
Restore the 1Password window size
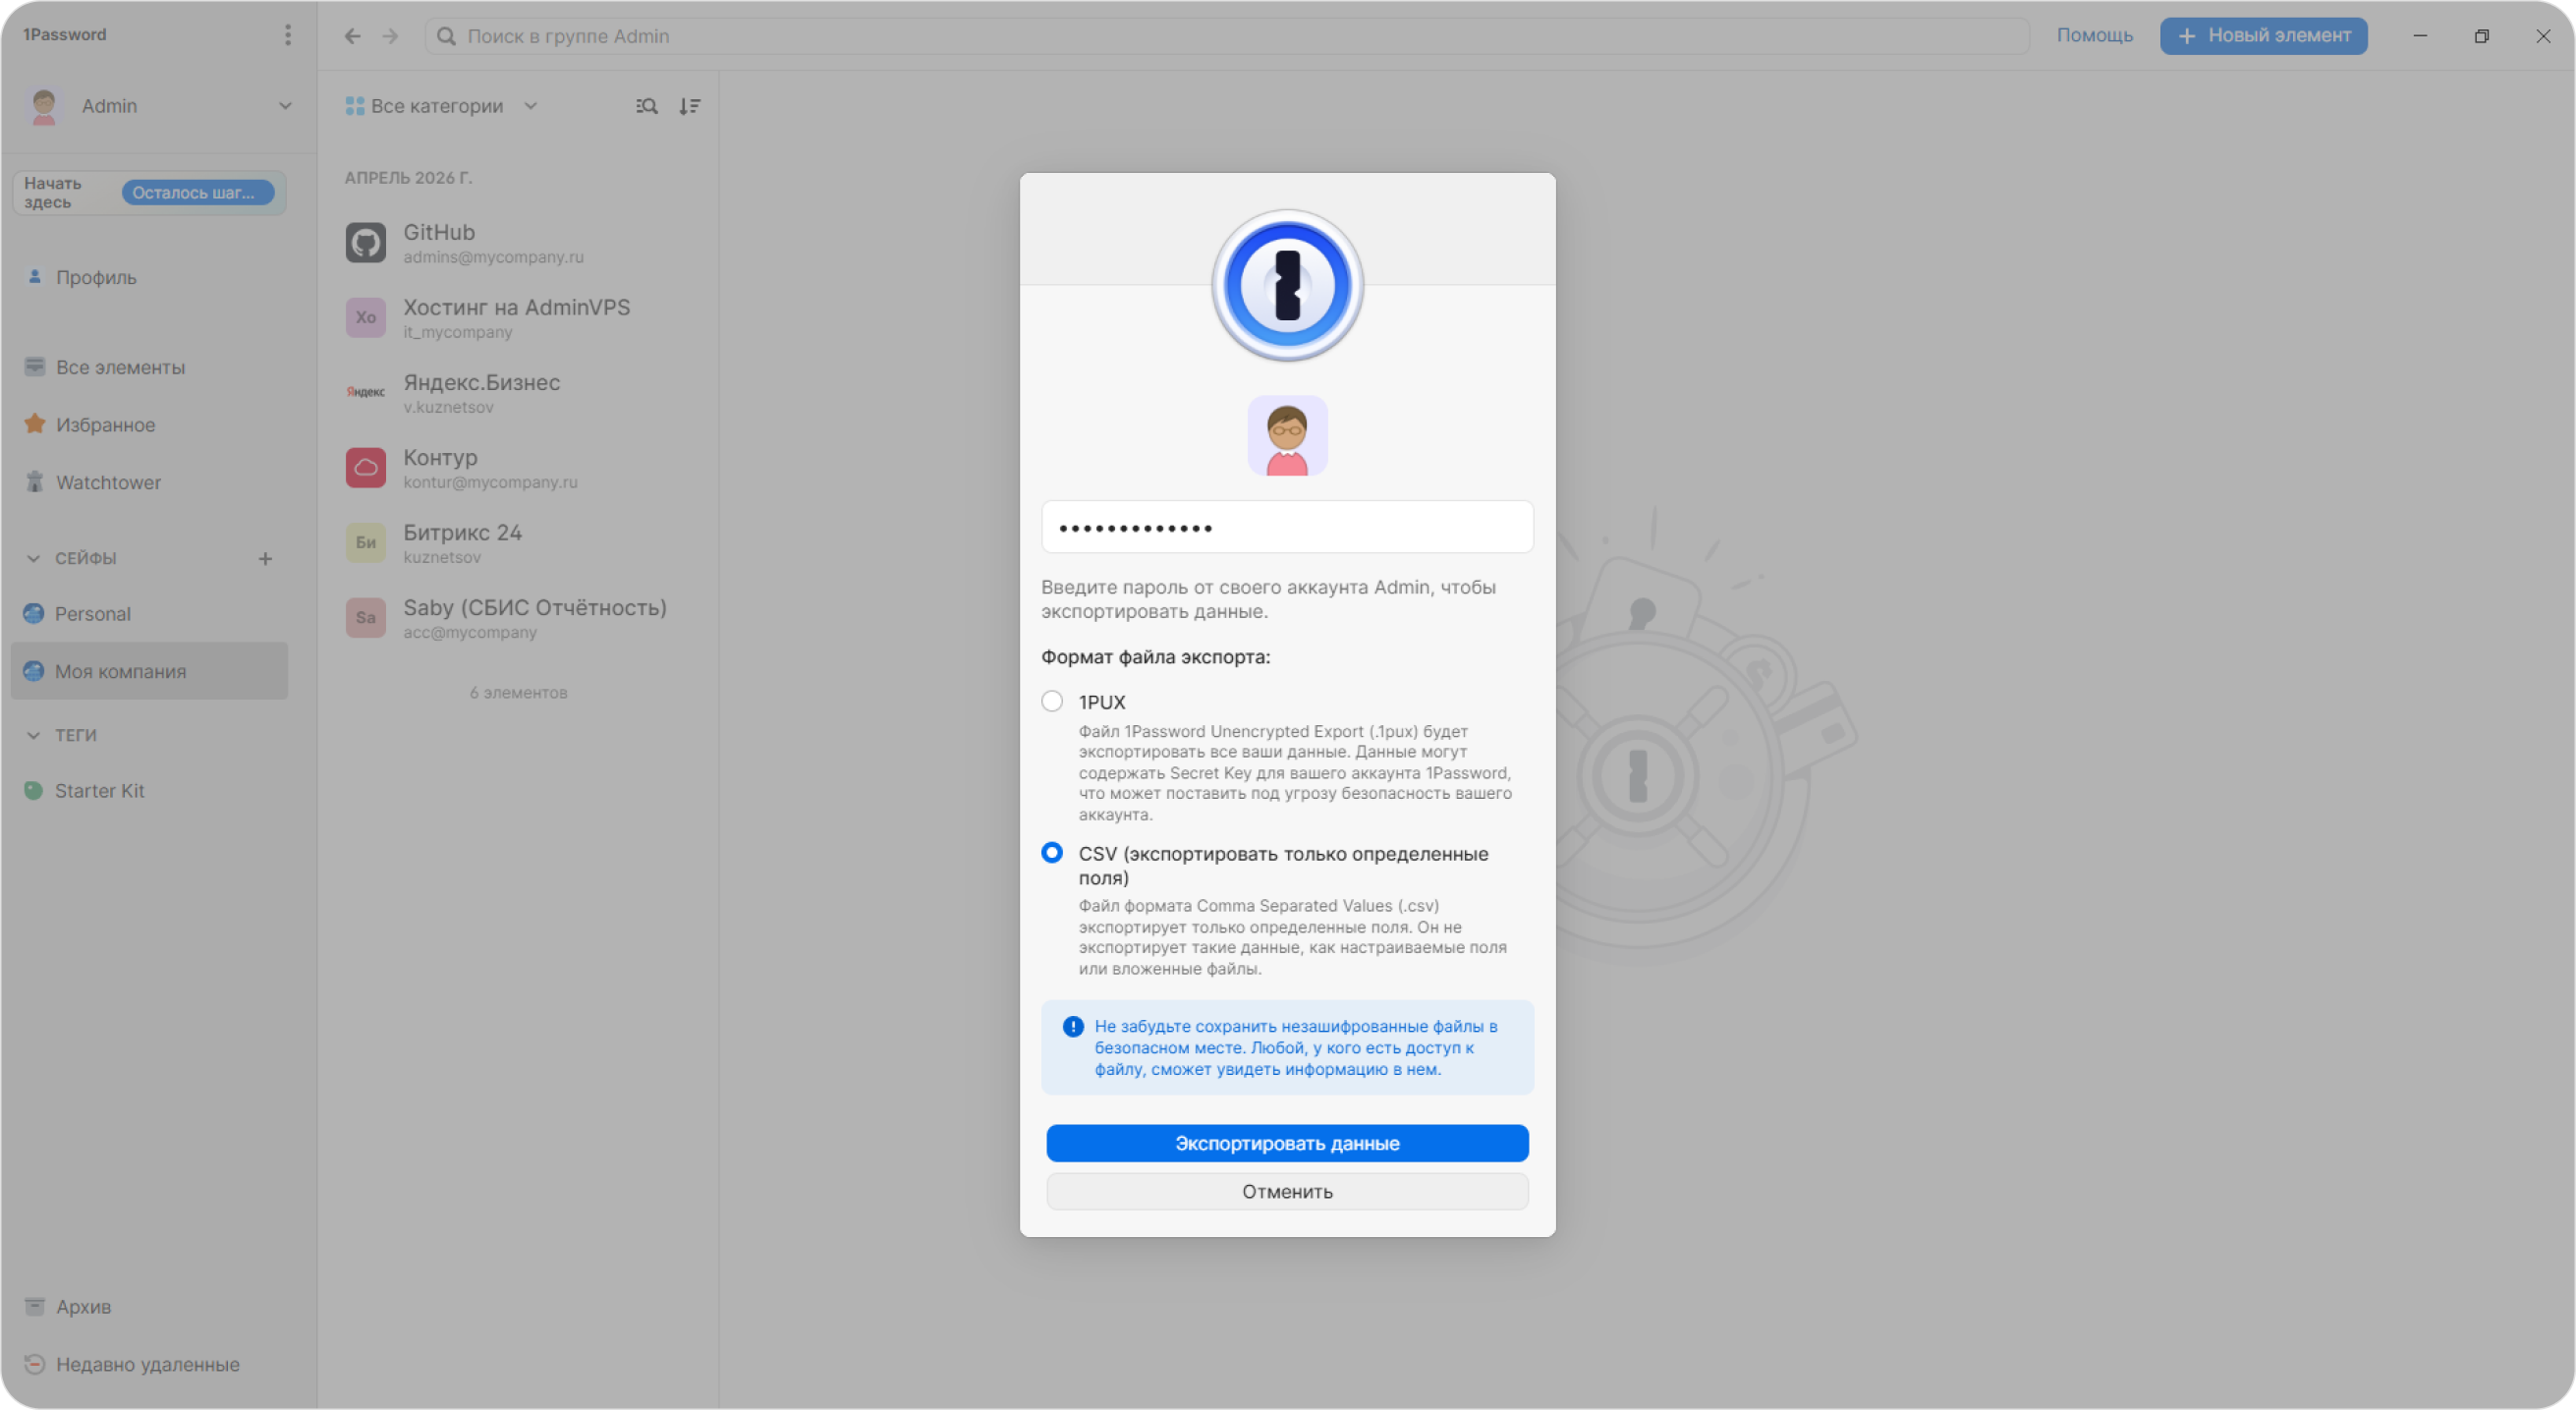[x=2481, y=36]
